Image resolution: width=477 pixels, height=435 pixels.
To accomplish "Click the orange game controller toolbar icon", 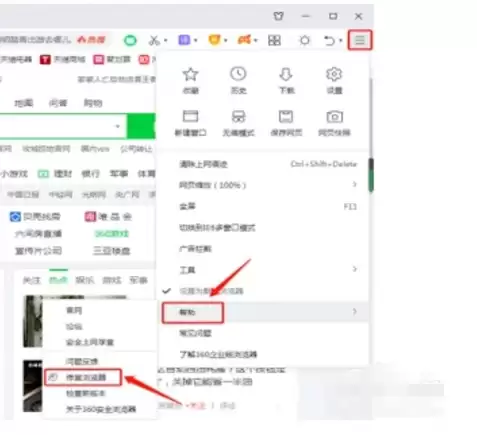I will point(244,40).
